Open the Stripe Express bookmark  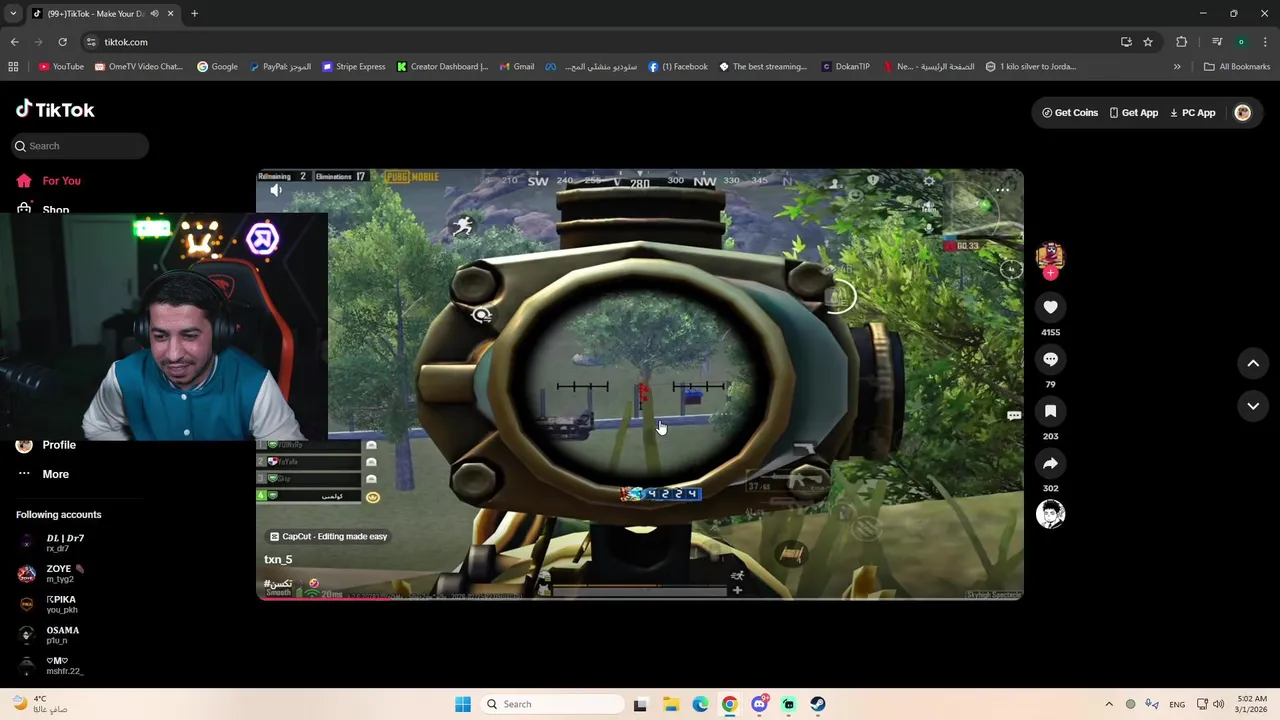point(354,67)
